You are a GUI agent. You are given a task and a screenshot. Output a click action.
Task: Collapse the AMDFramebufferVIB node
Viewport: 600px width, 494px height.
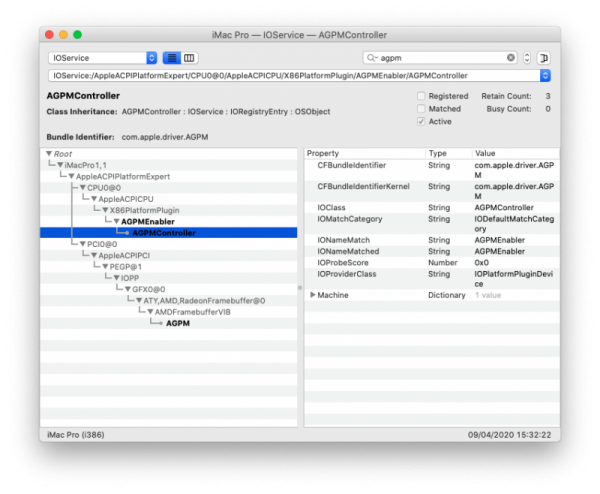click(x=150, y=312)
